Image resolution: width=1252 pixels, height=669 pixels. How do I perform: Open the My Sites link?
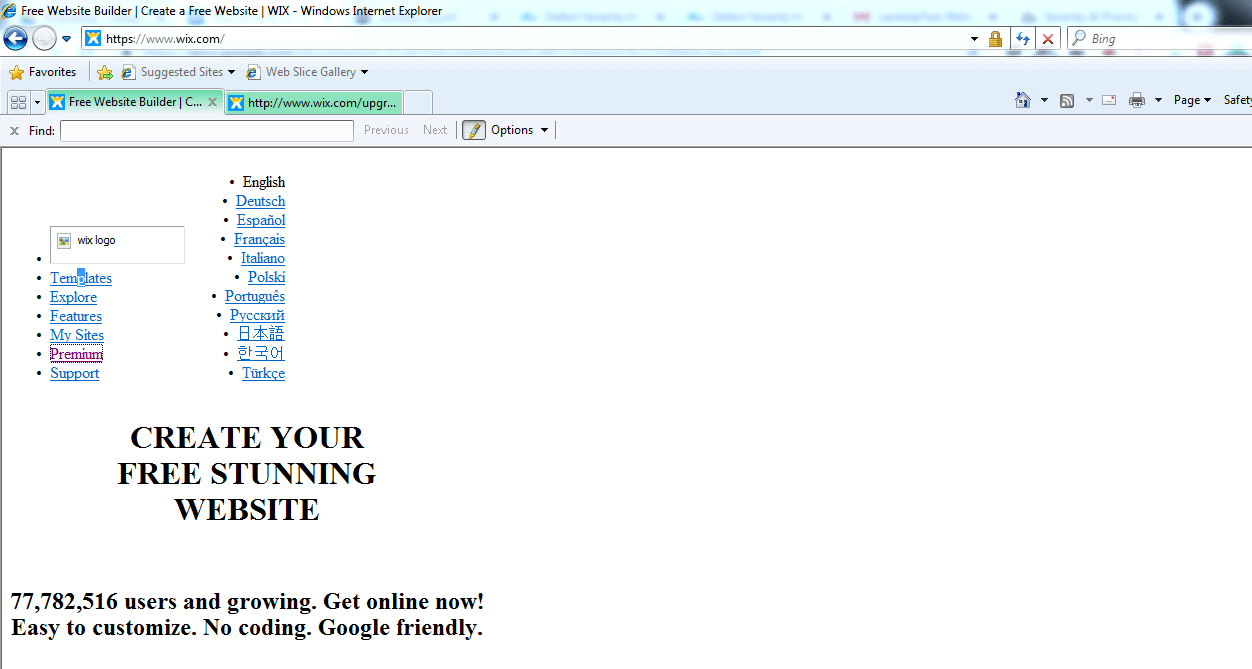[x=77, y=335]
